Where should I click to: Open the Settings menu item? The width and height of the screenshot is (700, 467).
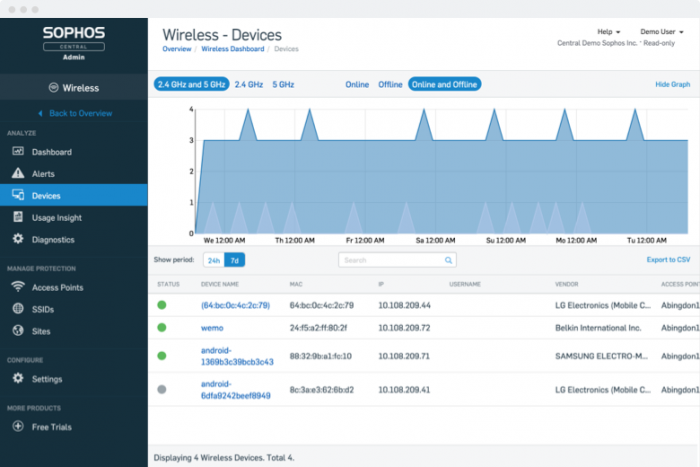46,379
